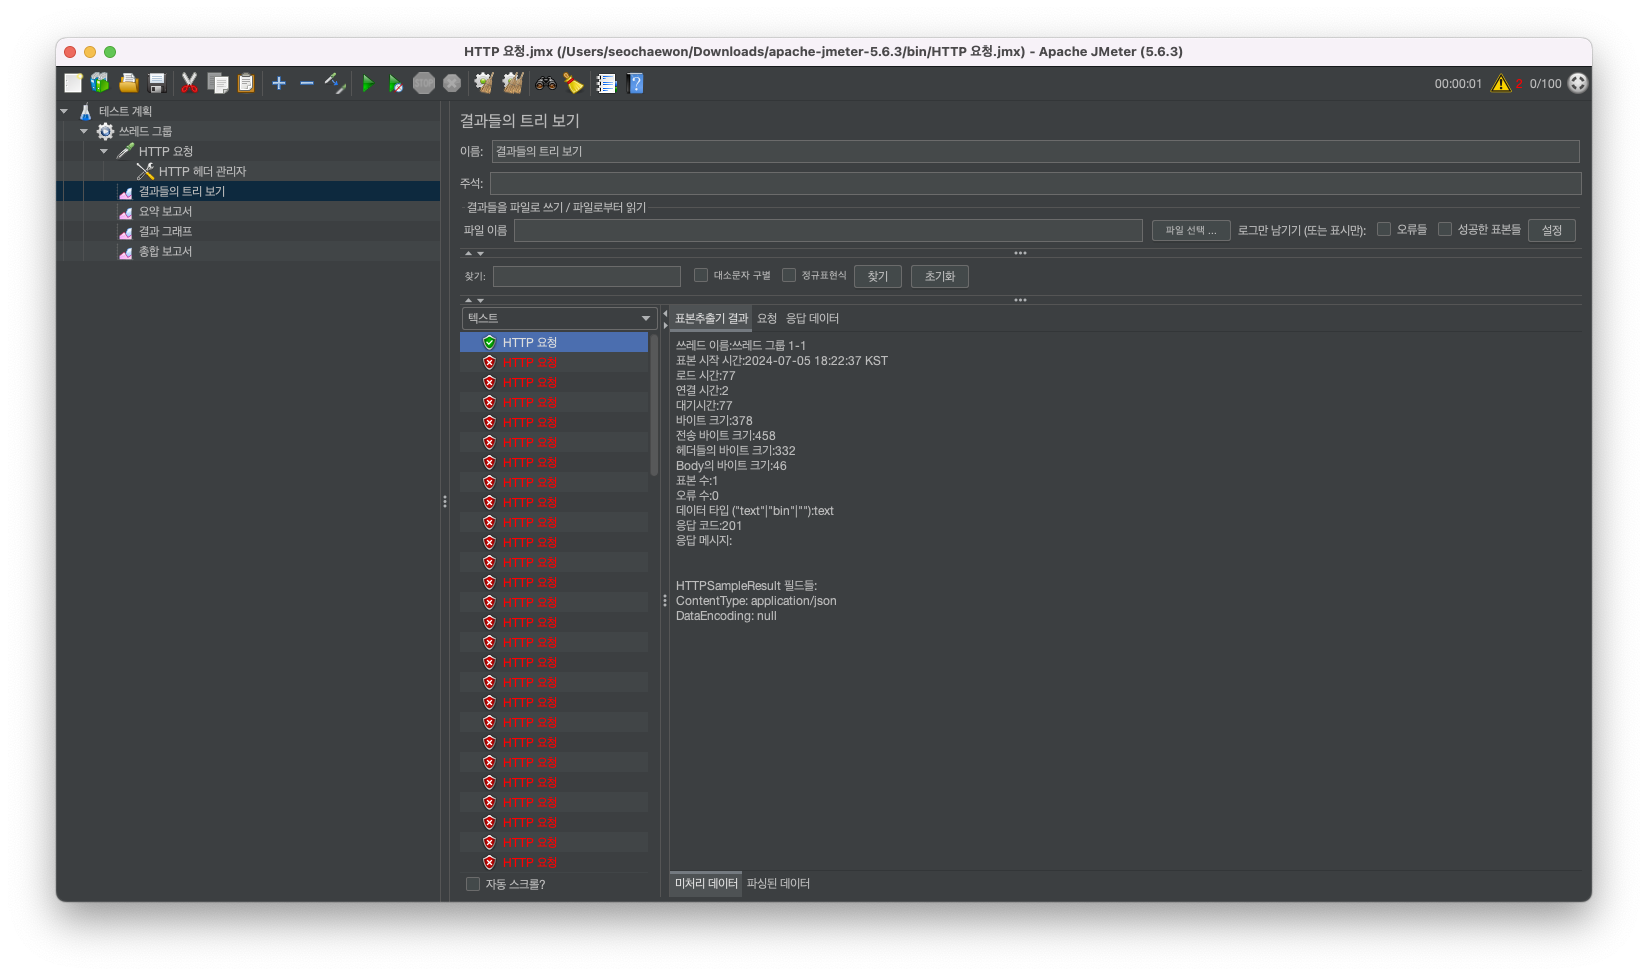Image resolution: width=1648 pixels, height=976 pixels.
Task: Open Search with the binoculars icon
Action: coord(545,83)
